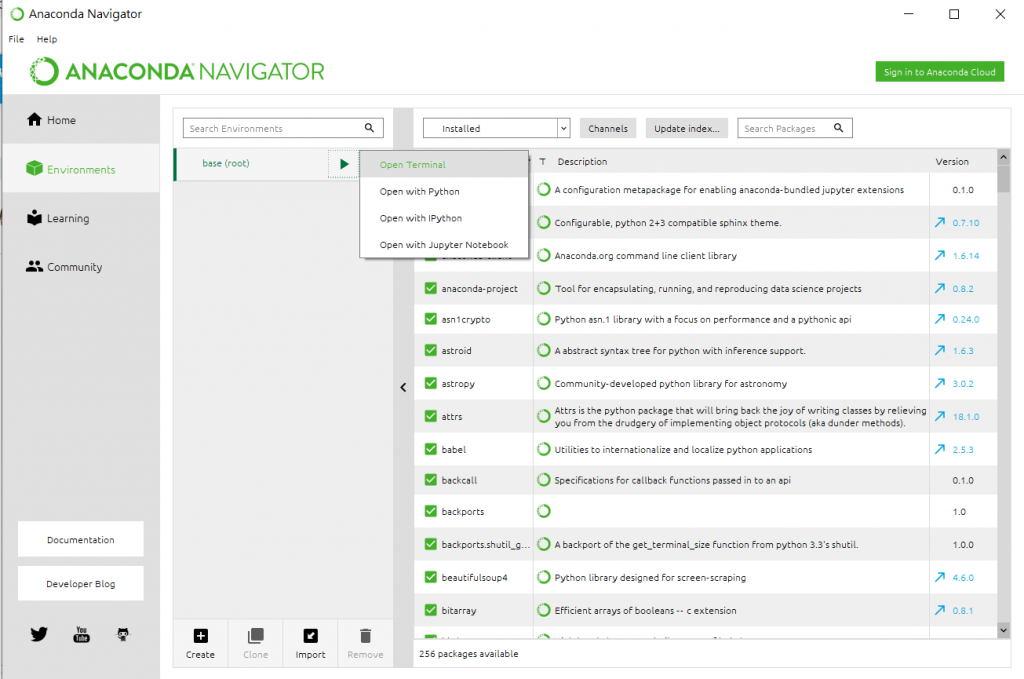Viewport: 1024px width, 679px height.
Task: Toggle the beautifulsoup4 package checkbox
Action: click(x=430, y=577)
